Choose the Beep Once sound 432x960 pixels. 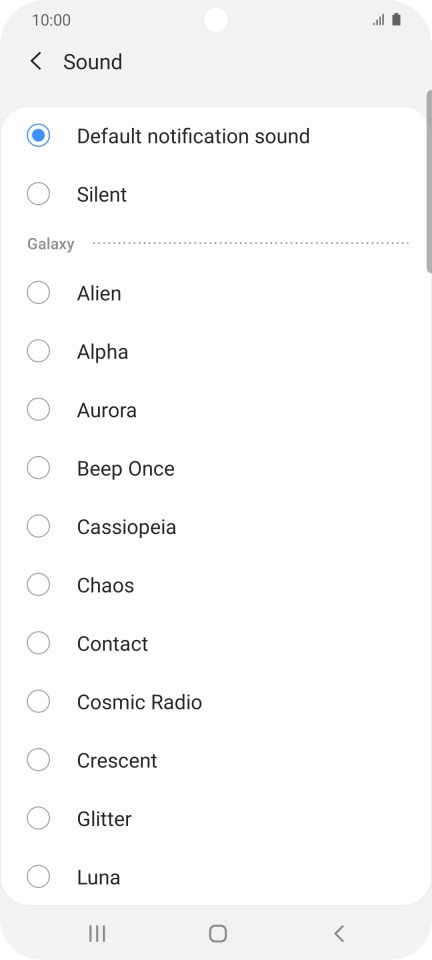(38, 468)
